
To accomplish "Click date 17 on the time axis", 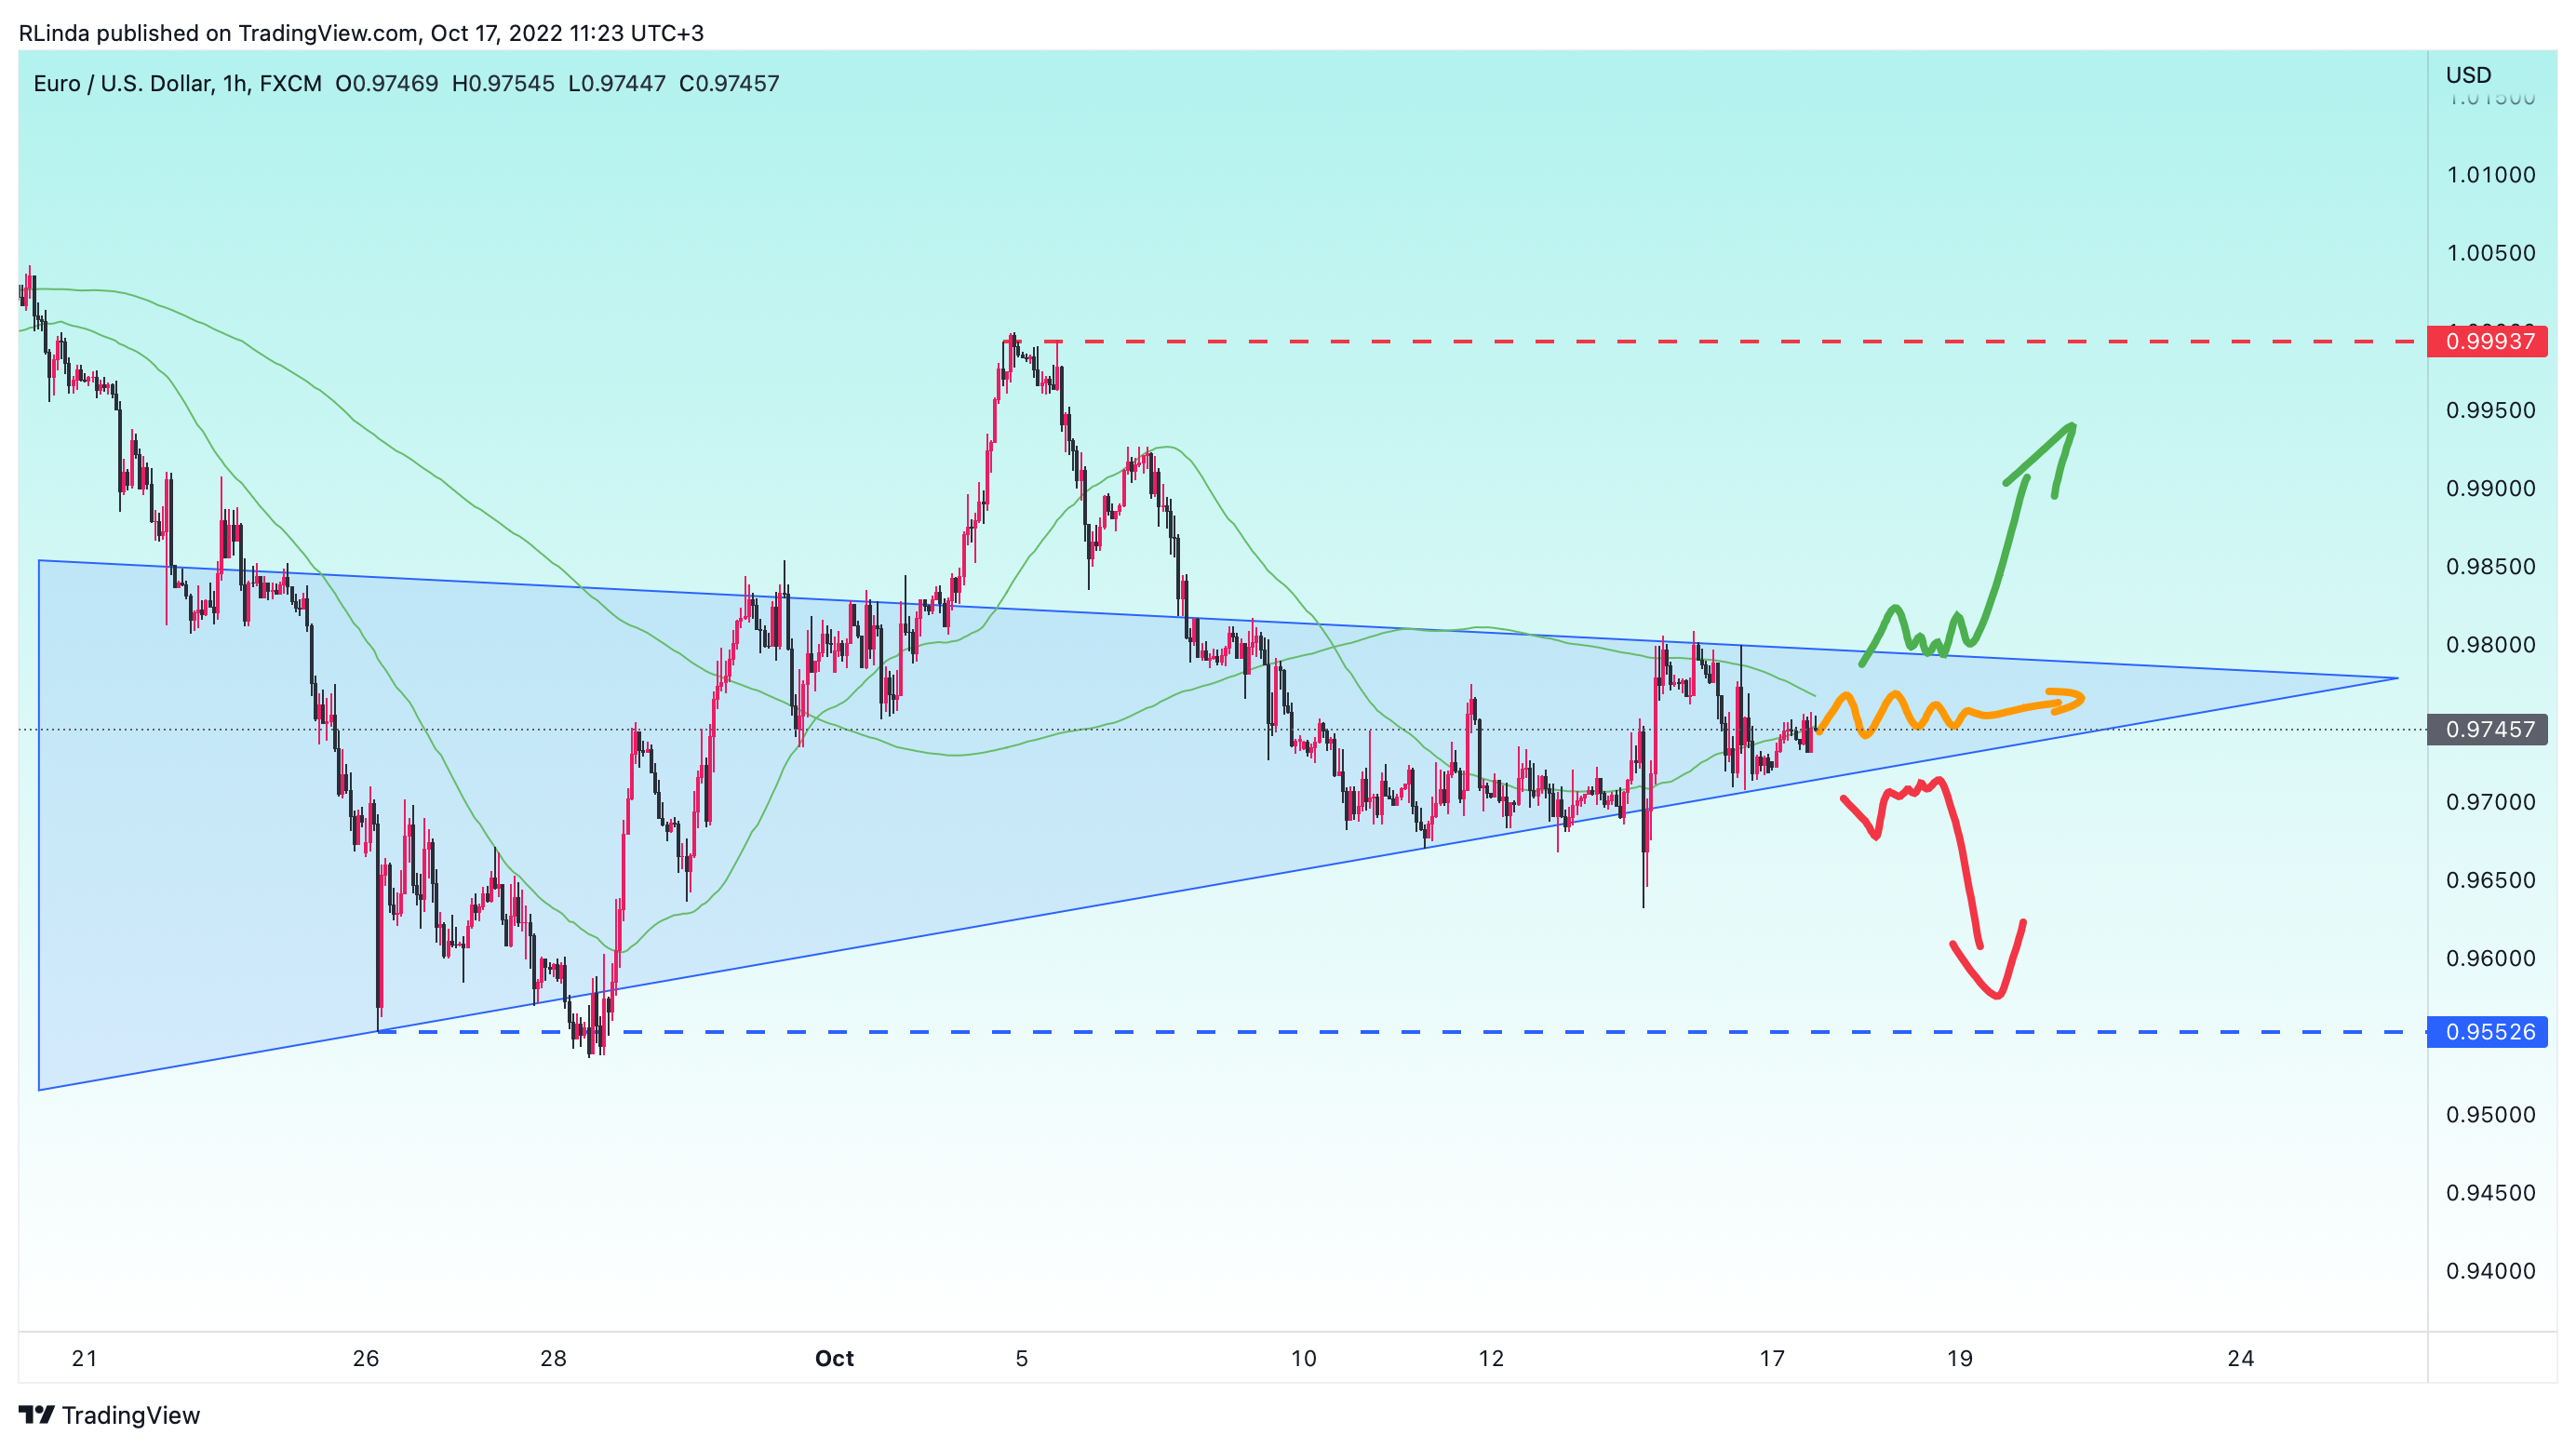I will (1772, 1358).
